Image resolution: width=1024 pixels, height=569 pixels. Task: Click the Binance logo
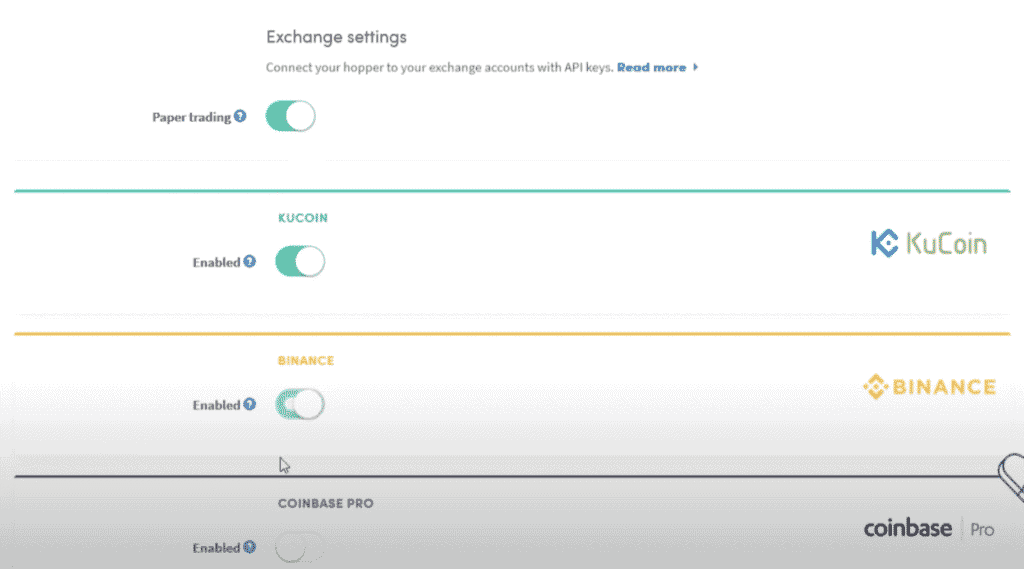coord(929,387)
